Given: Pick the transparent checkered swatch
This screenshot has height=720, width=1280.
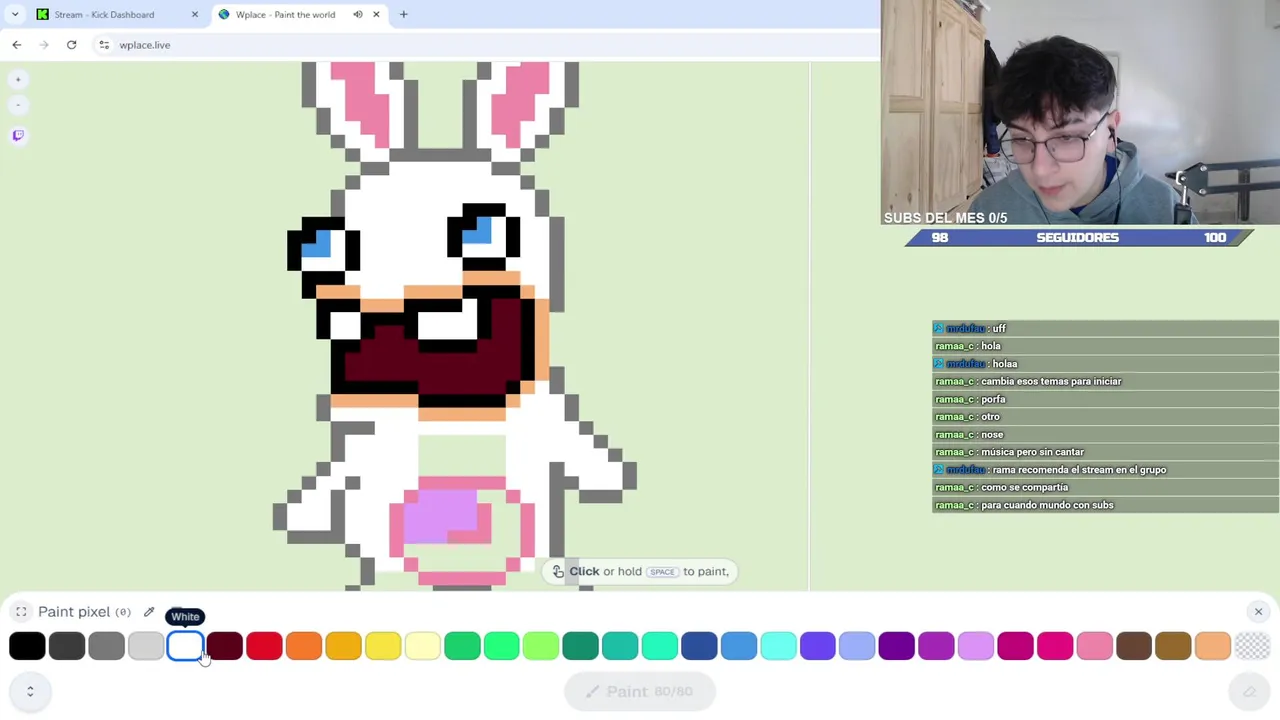Looking at the screenshot, I should [x=1252, y=646].
